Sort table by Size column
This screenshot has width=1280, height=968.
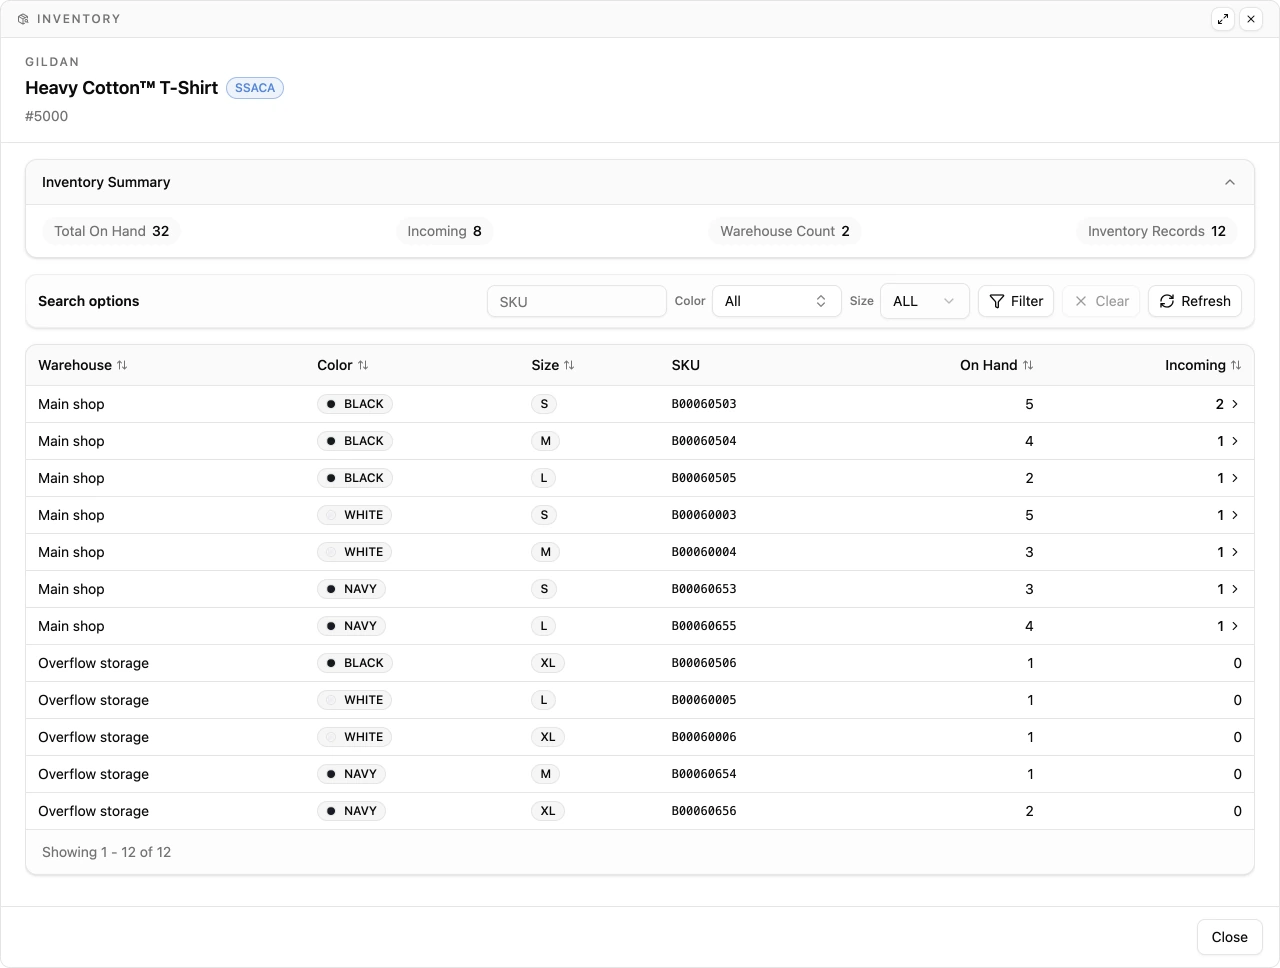pos(553,365)
